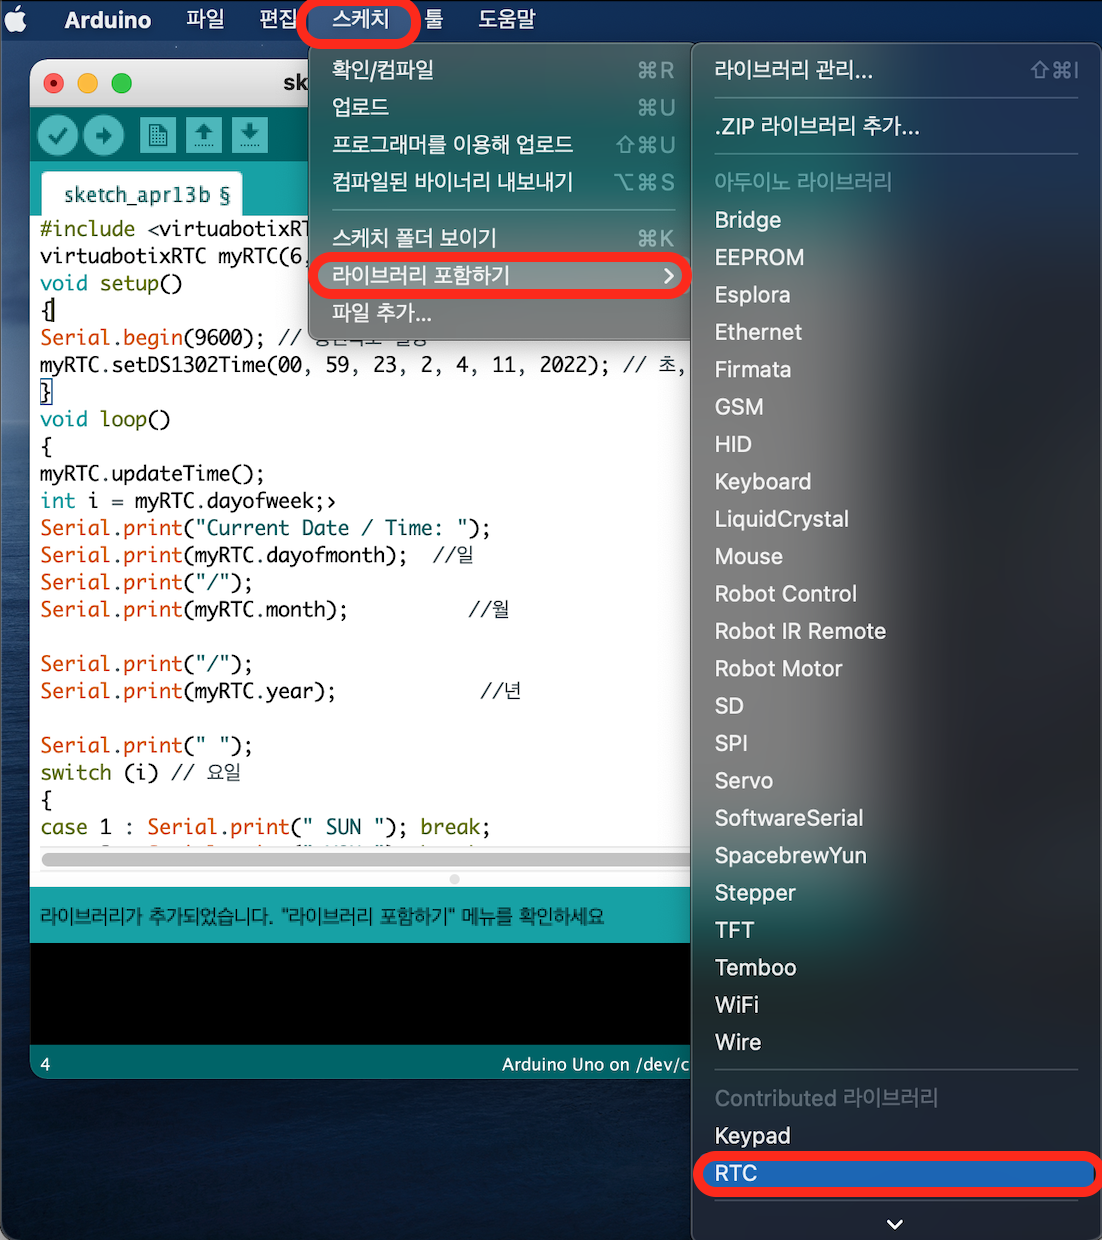This screenshot has height=1240, width=1102.
Task: Include the Stepper library
Action: (x=896, y=893)
